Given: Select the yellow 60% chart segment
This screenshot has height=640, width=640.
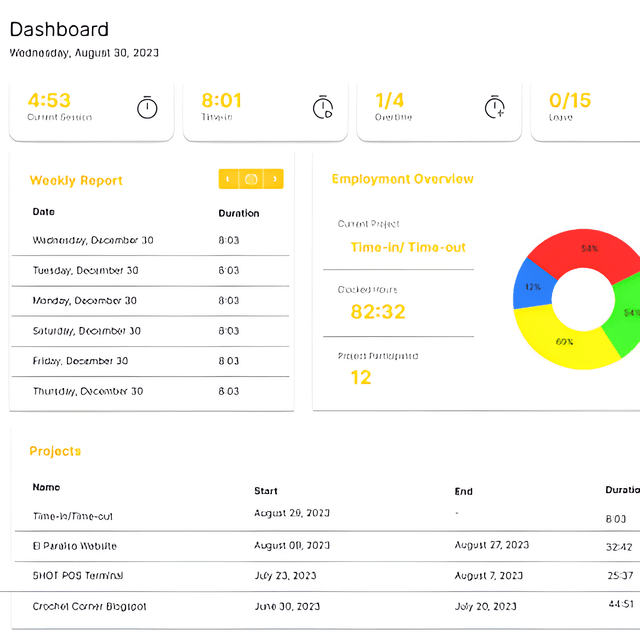Looking at the screenshot, I should pos(565,344).
